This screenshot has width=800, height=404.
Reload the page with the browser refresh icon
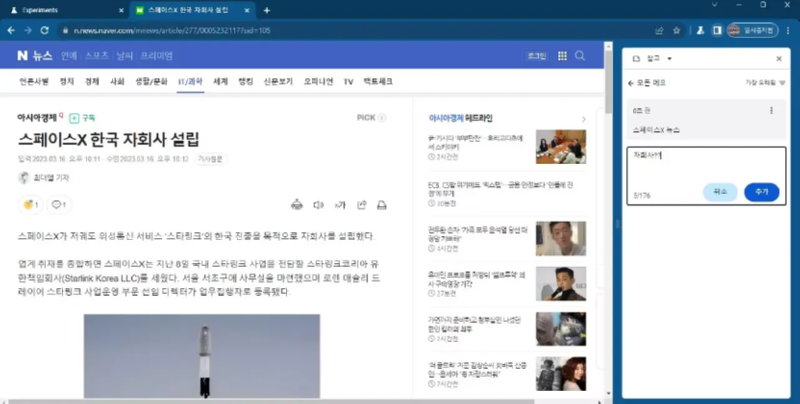pyautogui.click(x=44, y=30)
